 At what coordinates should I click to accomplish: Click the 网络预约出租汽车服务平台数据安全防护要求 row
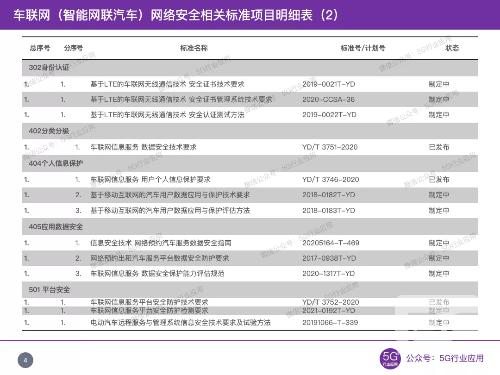250,258
